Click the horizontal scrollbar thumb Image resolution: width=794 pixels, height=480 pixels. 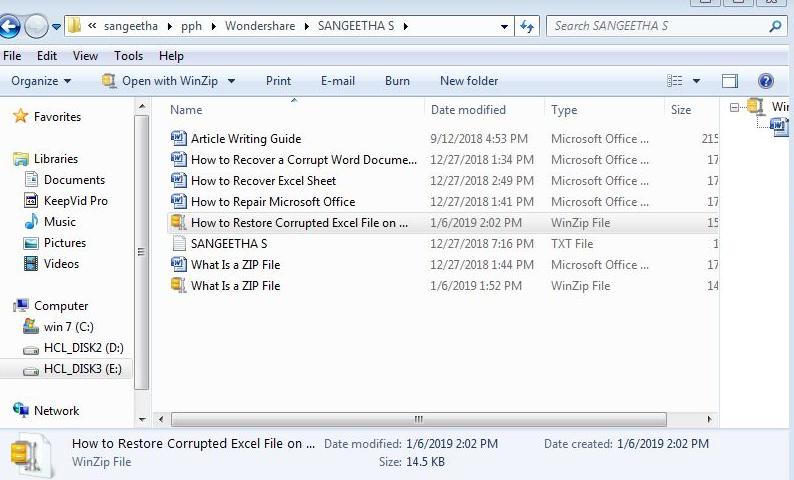click(418, 419)
